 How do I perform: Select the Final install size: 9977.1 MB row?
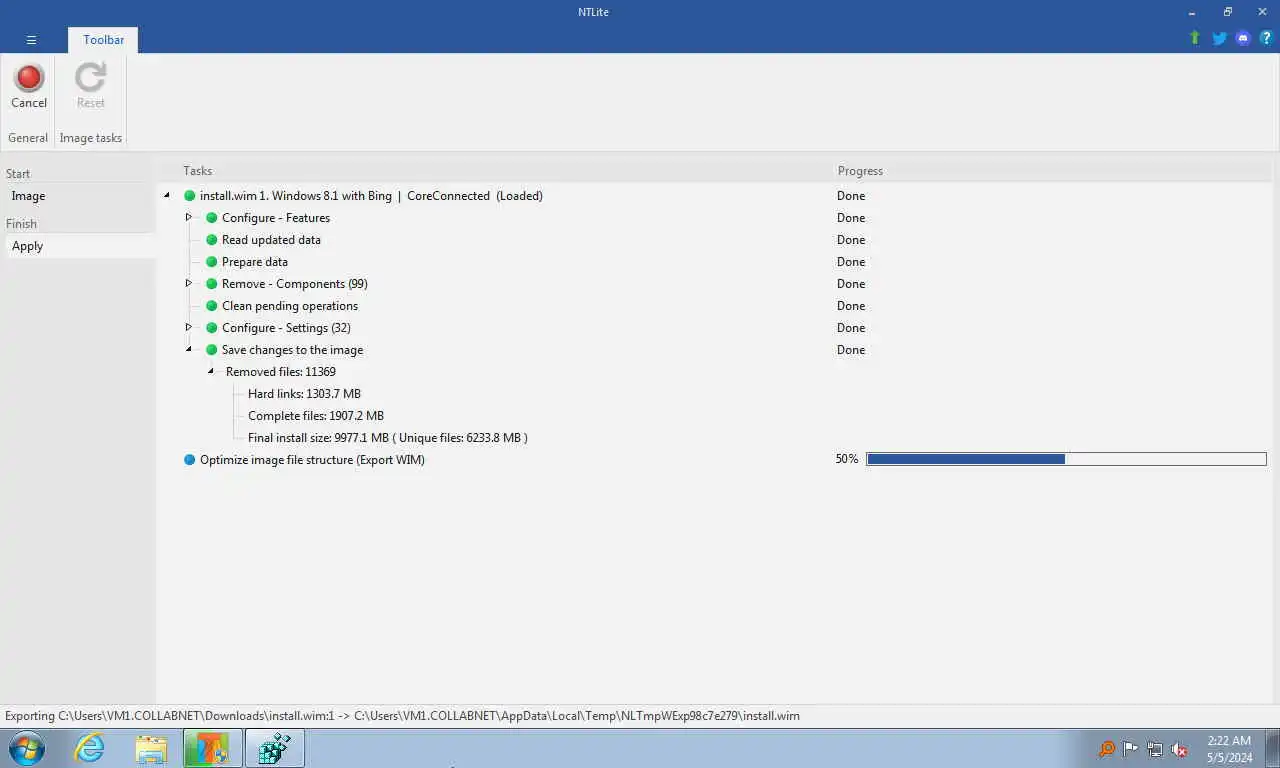tap(388, 438)
